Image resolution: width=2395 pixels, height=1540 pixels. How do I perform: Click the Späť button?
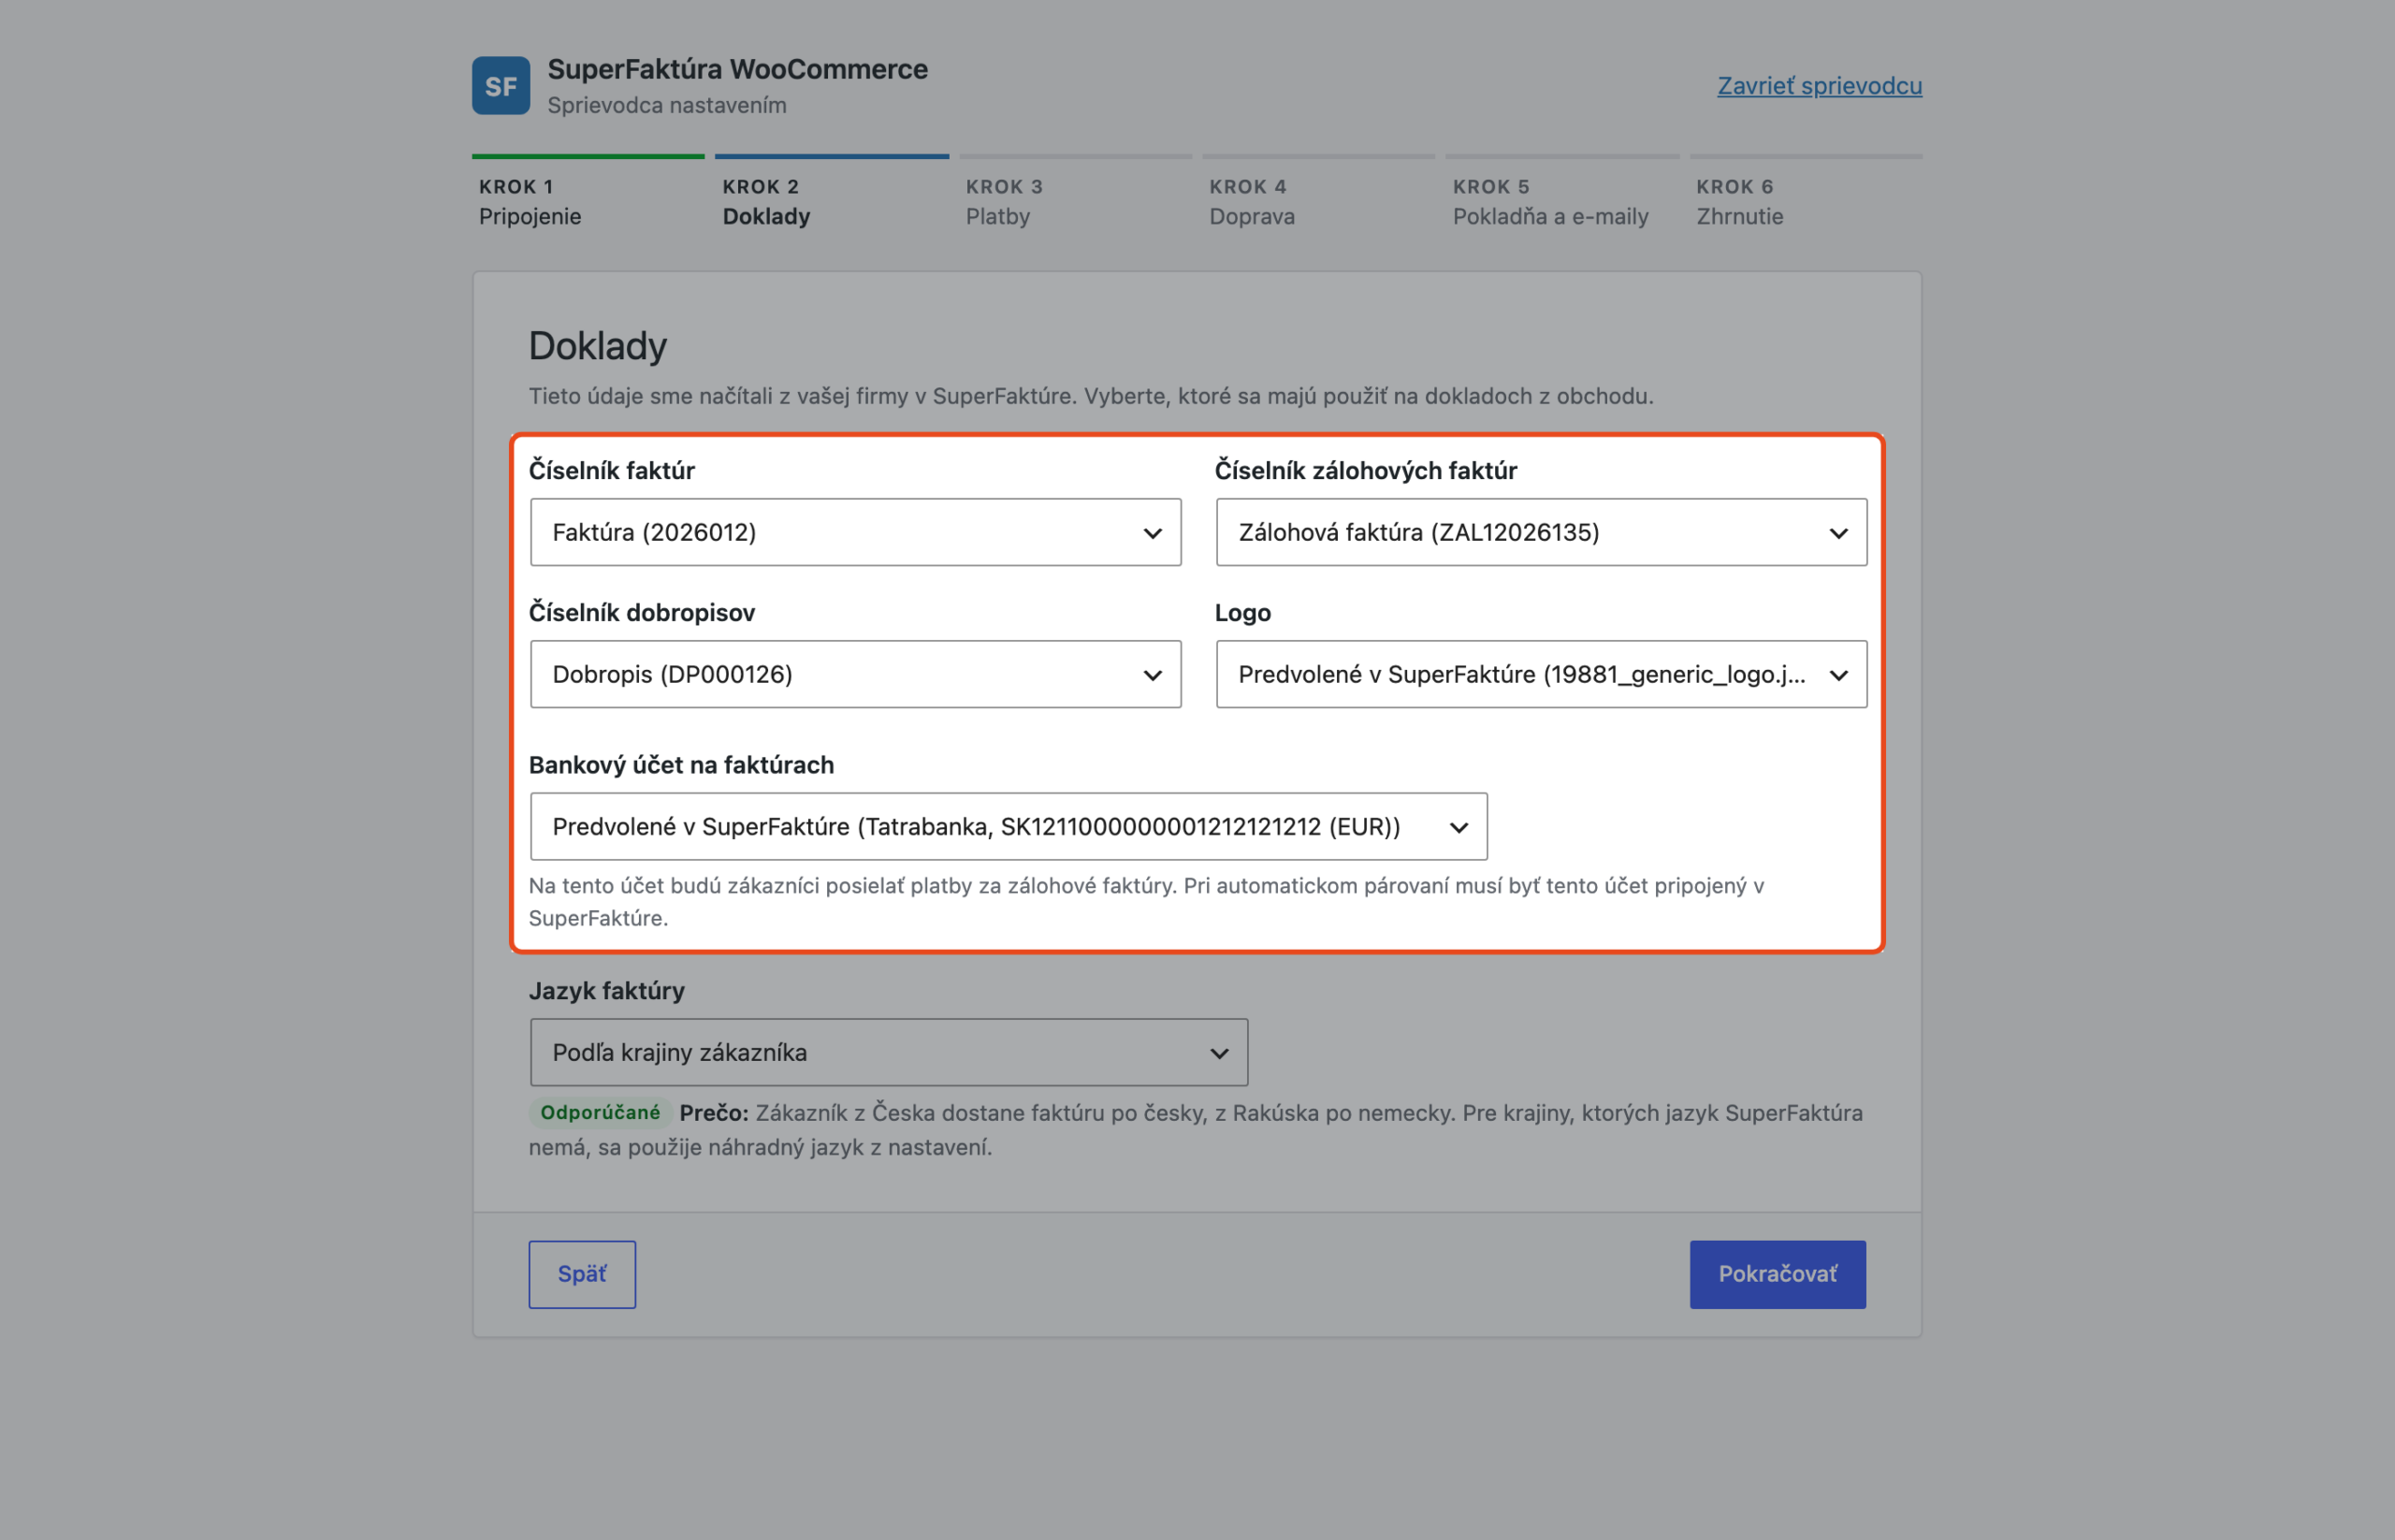coord(582,1274)
